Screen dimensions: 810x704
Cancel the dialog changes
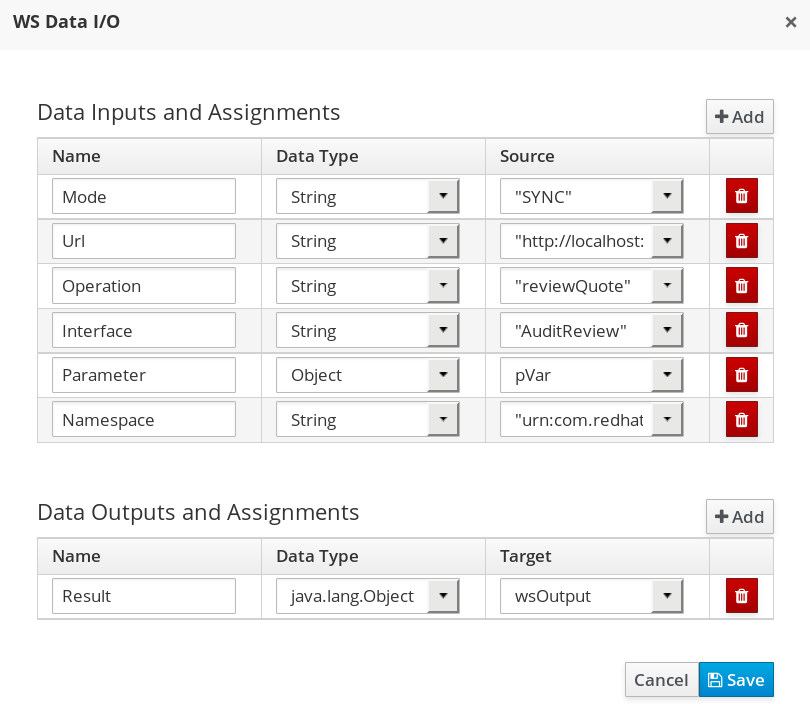pyautogui.click(x=661, y=680)
